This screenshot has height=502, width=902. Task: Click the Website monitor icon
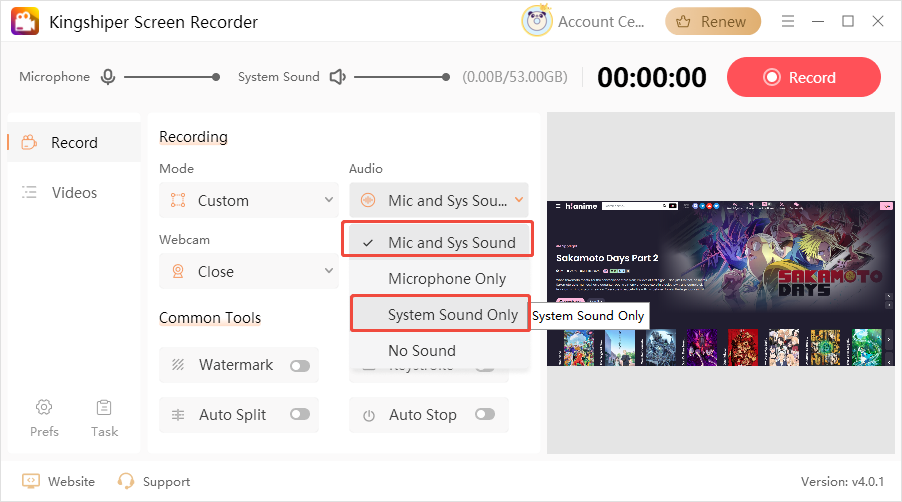(x=30, y=481)
